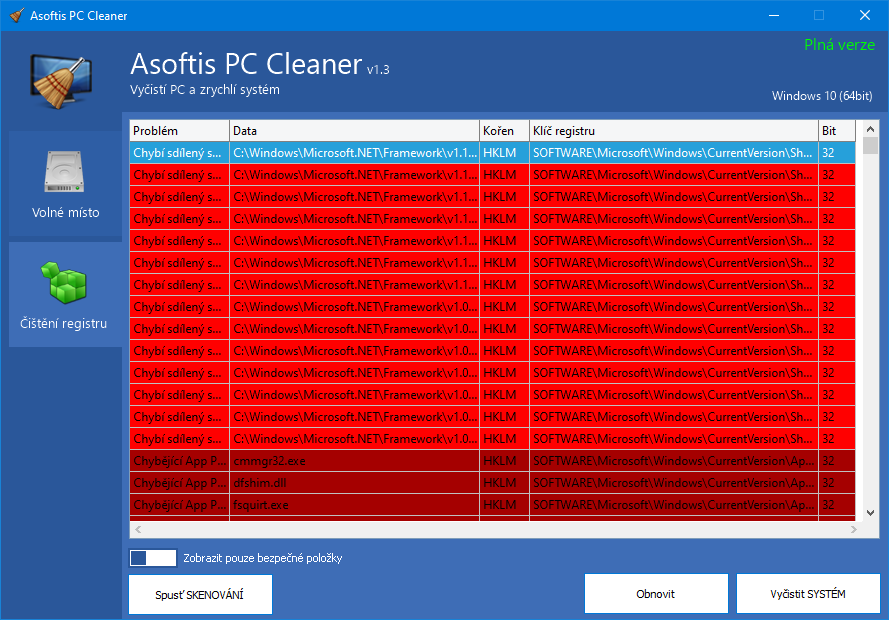Click HKLM cell in the fsquirt.exe row
889x620 pixels.
point(504,505)
